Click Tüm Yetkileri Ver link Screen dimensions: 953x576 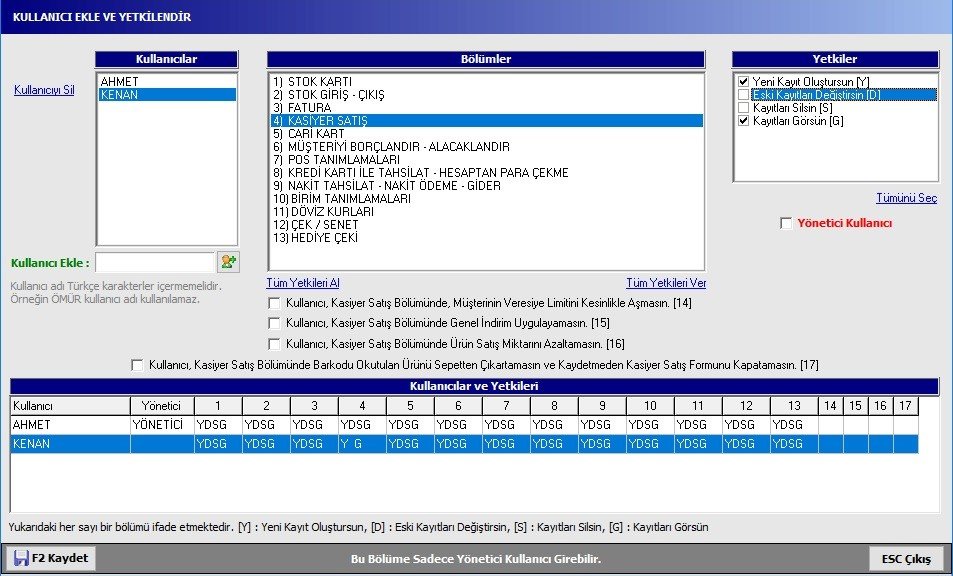(665, 283)
